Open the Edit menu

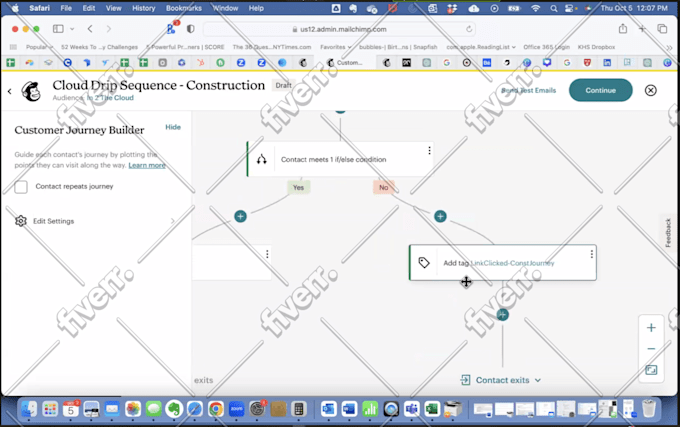click(x=89, y=8)
